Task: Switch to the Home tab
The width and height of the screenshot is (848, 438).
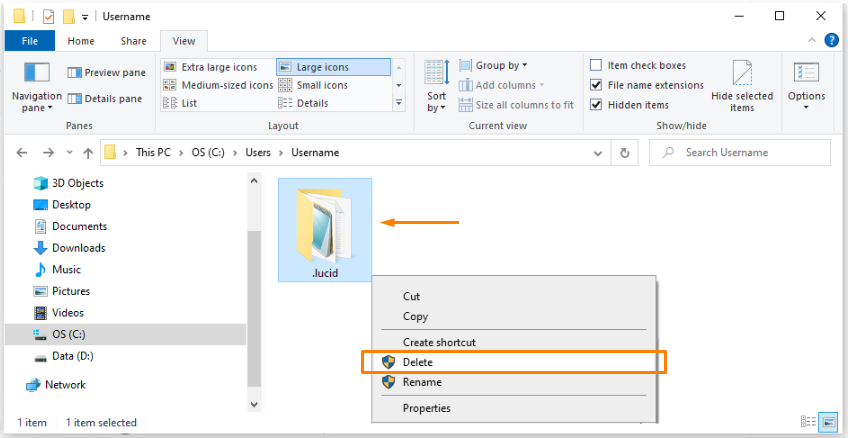Action: [x=81, y=41]
